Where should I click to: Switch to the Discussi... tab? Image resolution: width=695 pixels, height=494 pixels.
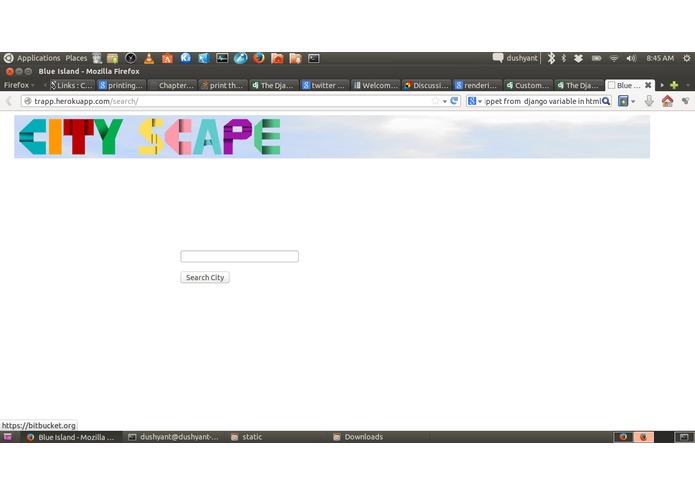426,85
